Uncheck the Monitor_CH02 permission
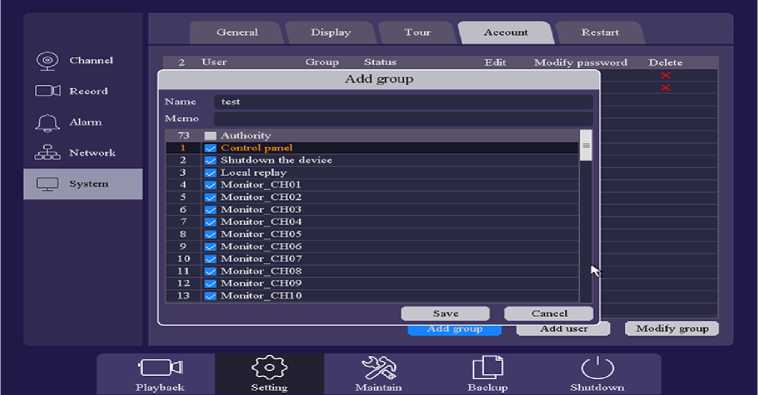The height and width of the screenshot is (395, 758). click(x=210, y=197)
